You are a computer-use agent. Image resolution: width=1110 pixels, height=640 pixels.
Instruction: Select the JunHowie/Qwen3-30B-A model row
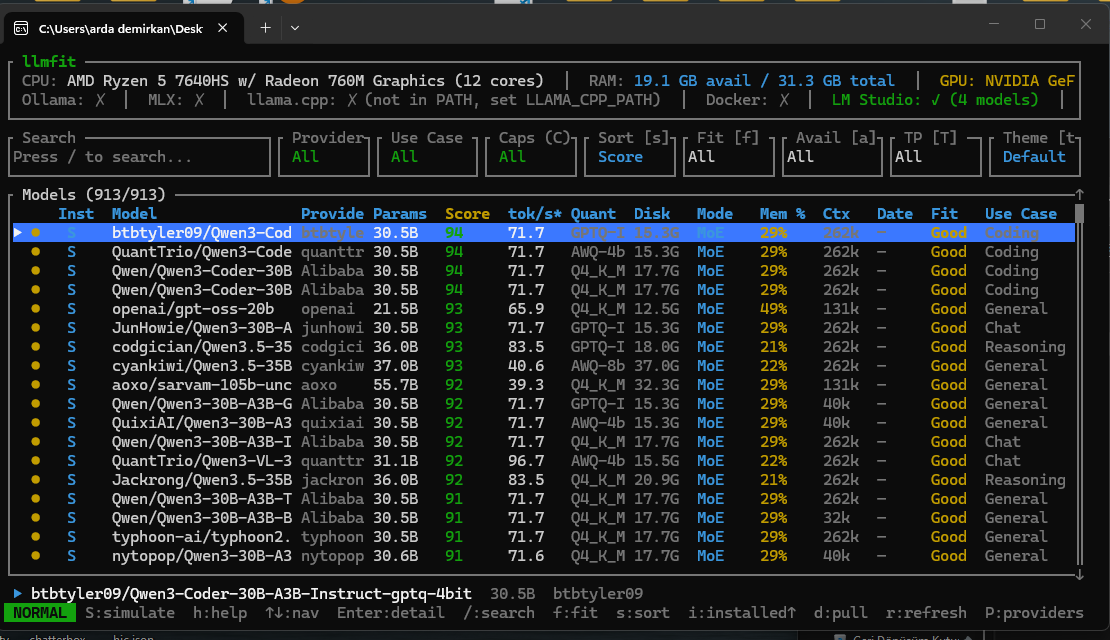tap(544, 328)
